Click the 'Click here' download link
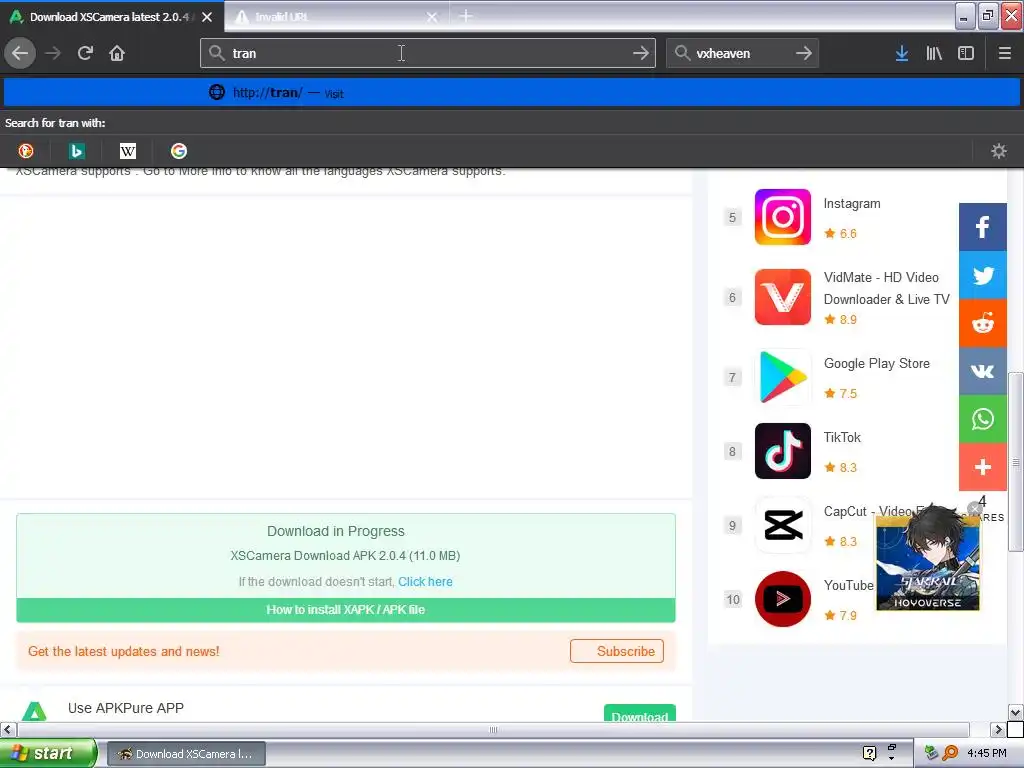Viewport: 1024px width, 768px height. 425,581
